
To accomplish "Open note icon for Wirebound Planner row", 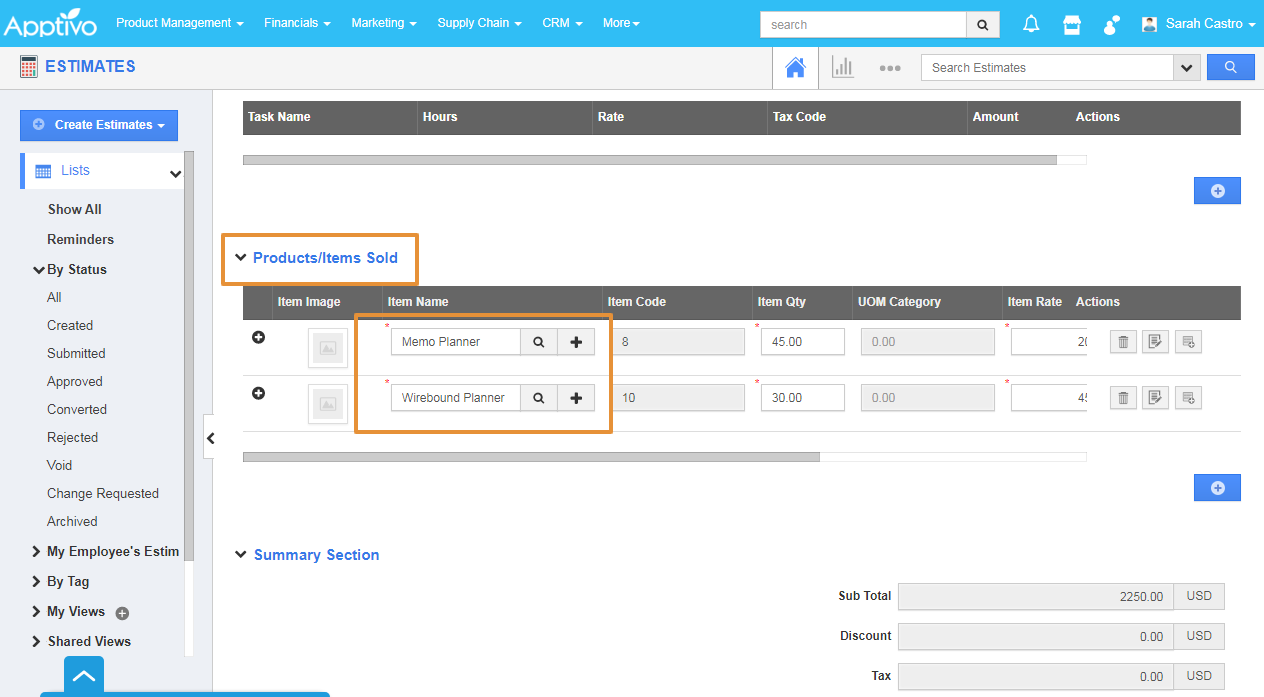I will coord(1155,398).
